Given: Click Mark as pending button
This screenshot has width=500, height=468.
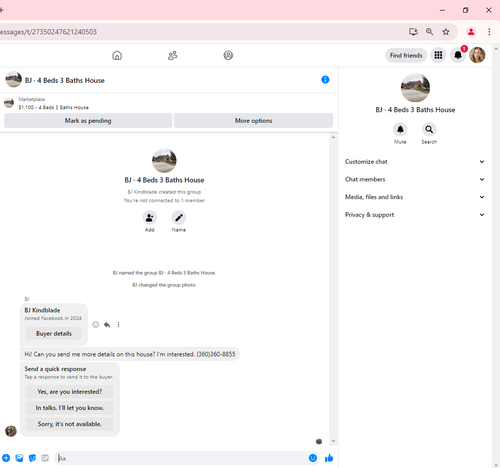Looking at the screenshot, I should (88, 121).
